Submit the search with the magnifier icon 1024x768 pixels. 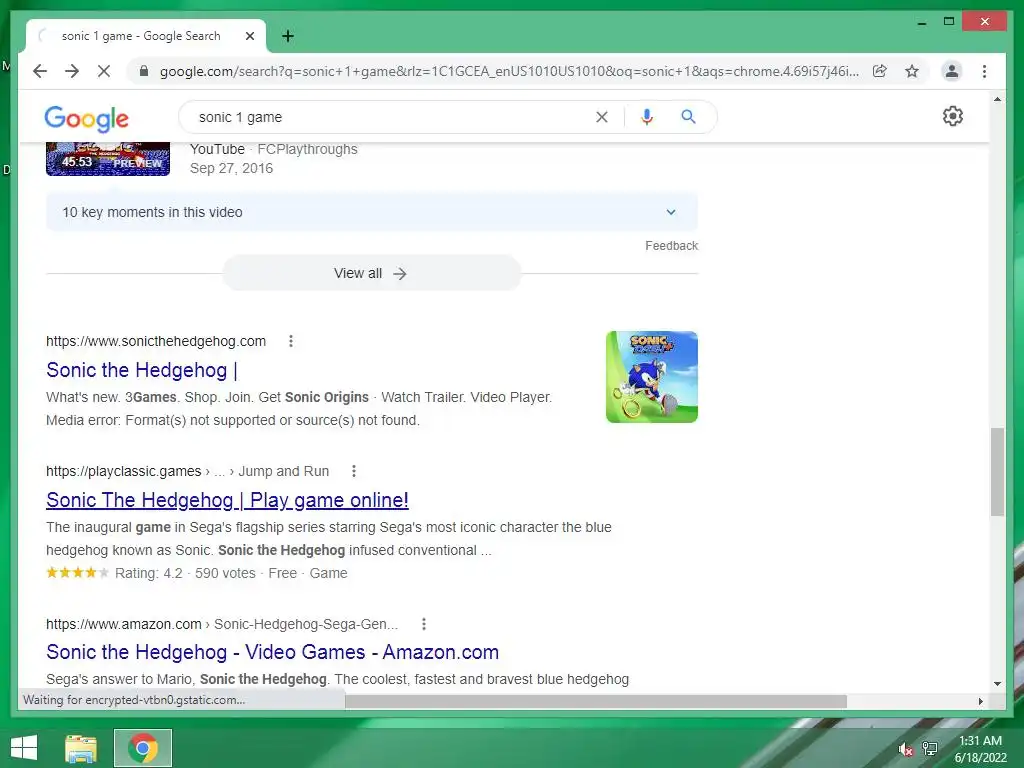pos(688,117)
